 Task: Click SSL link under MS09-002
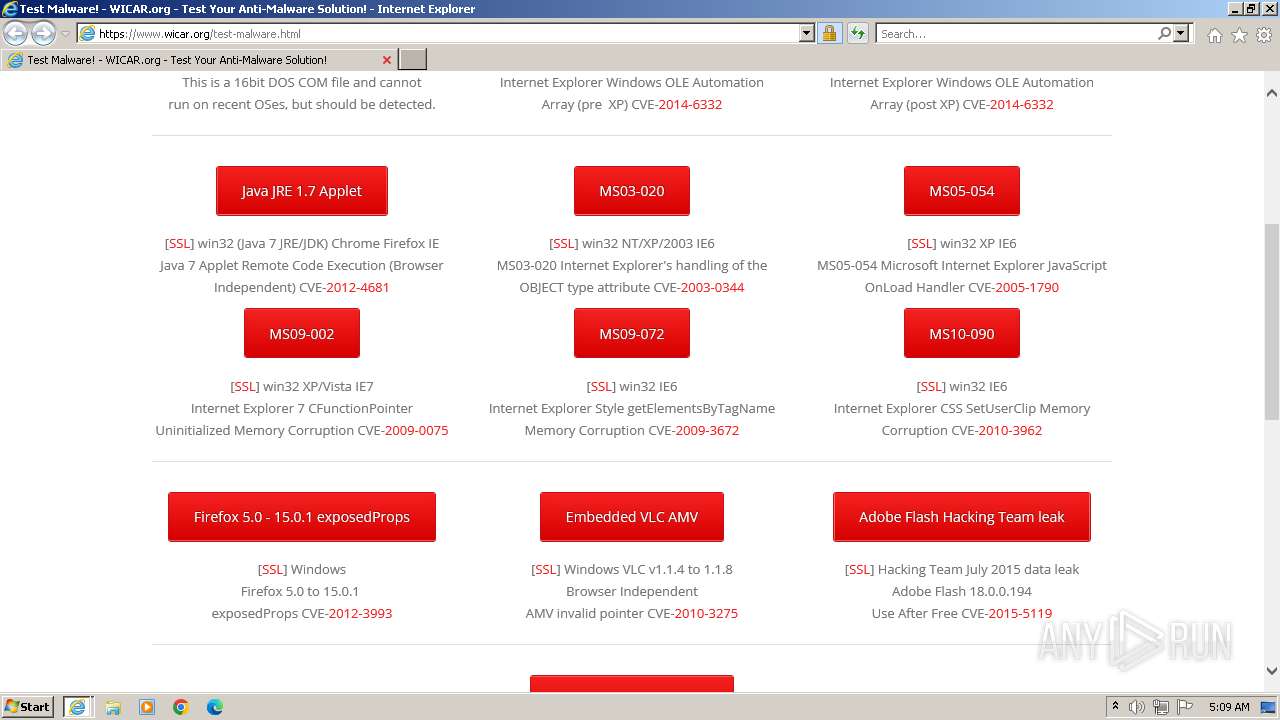(x=245, y=386)
